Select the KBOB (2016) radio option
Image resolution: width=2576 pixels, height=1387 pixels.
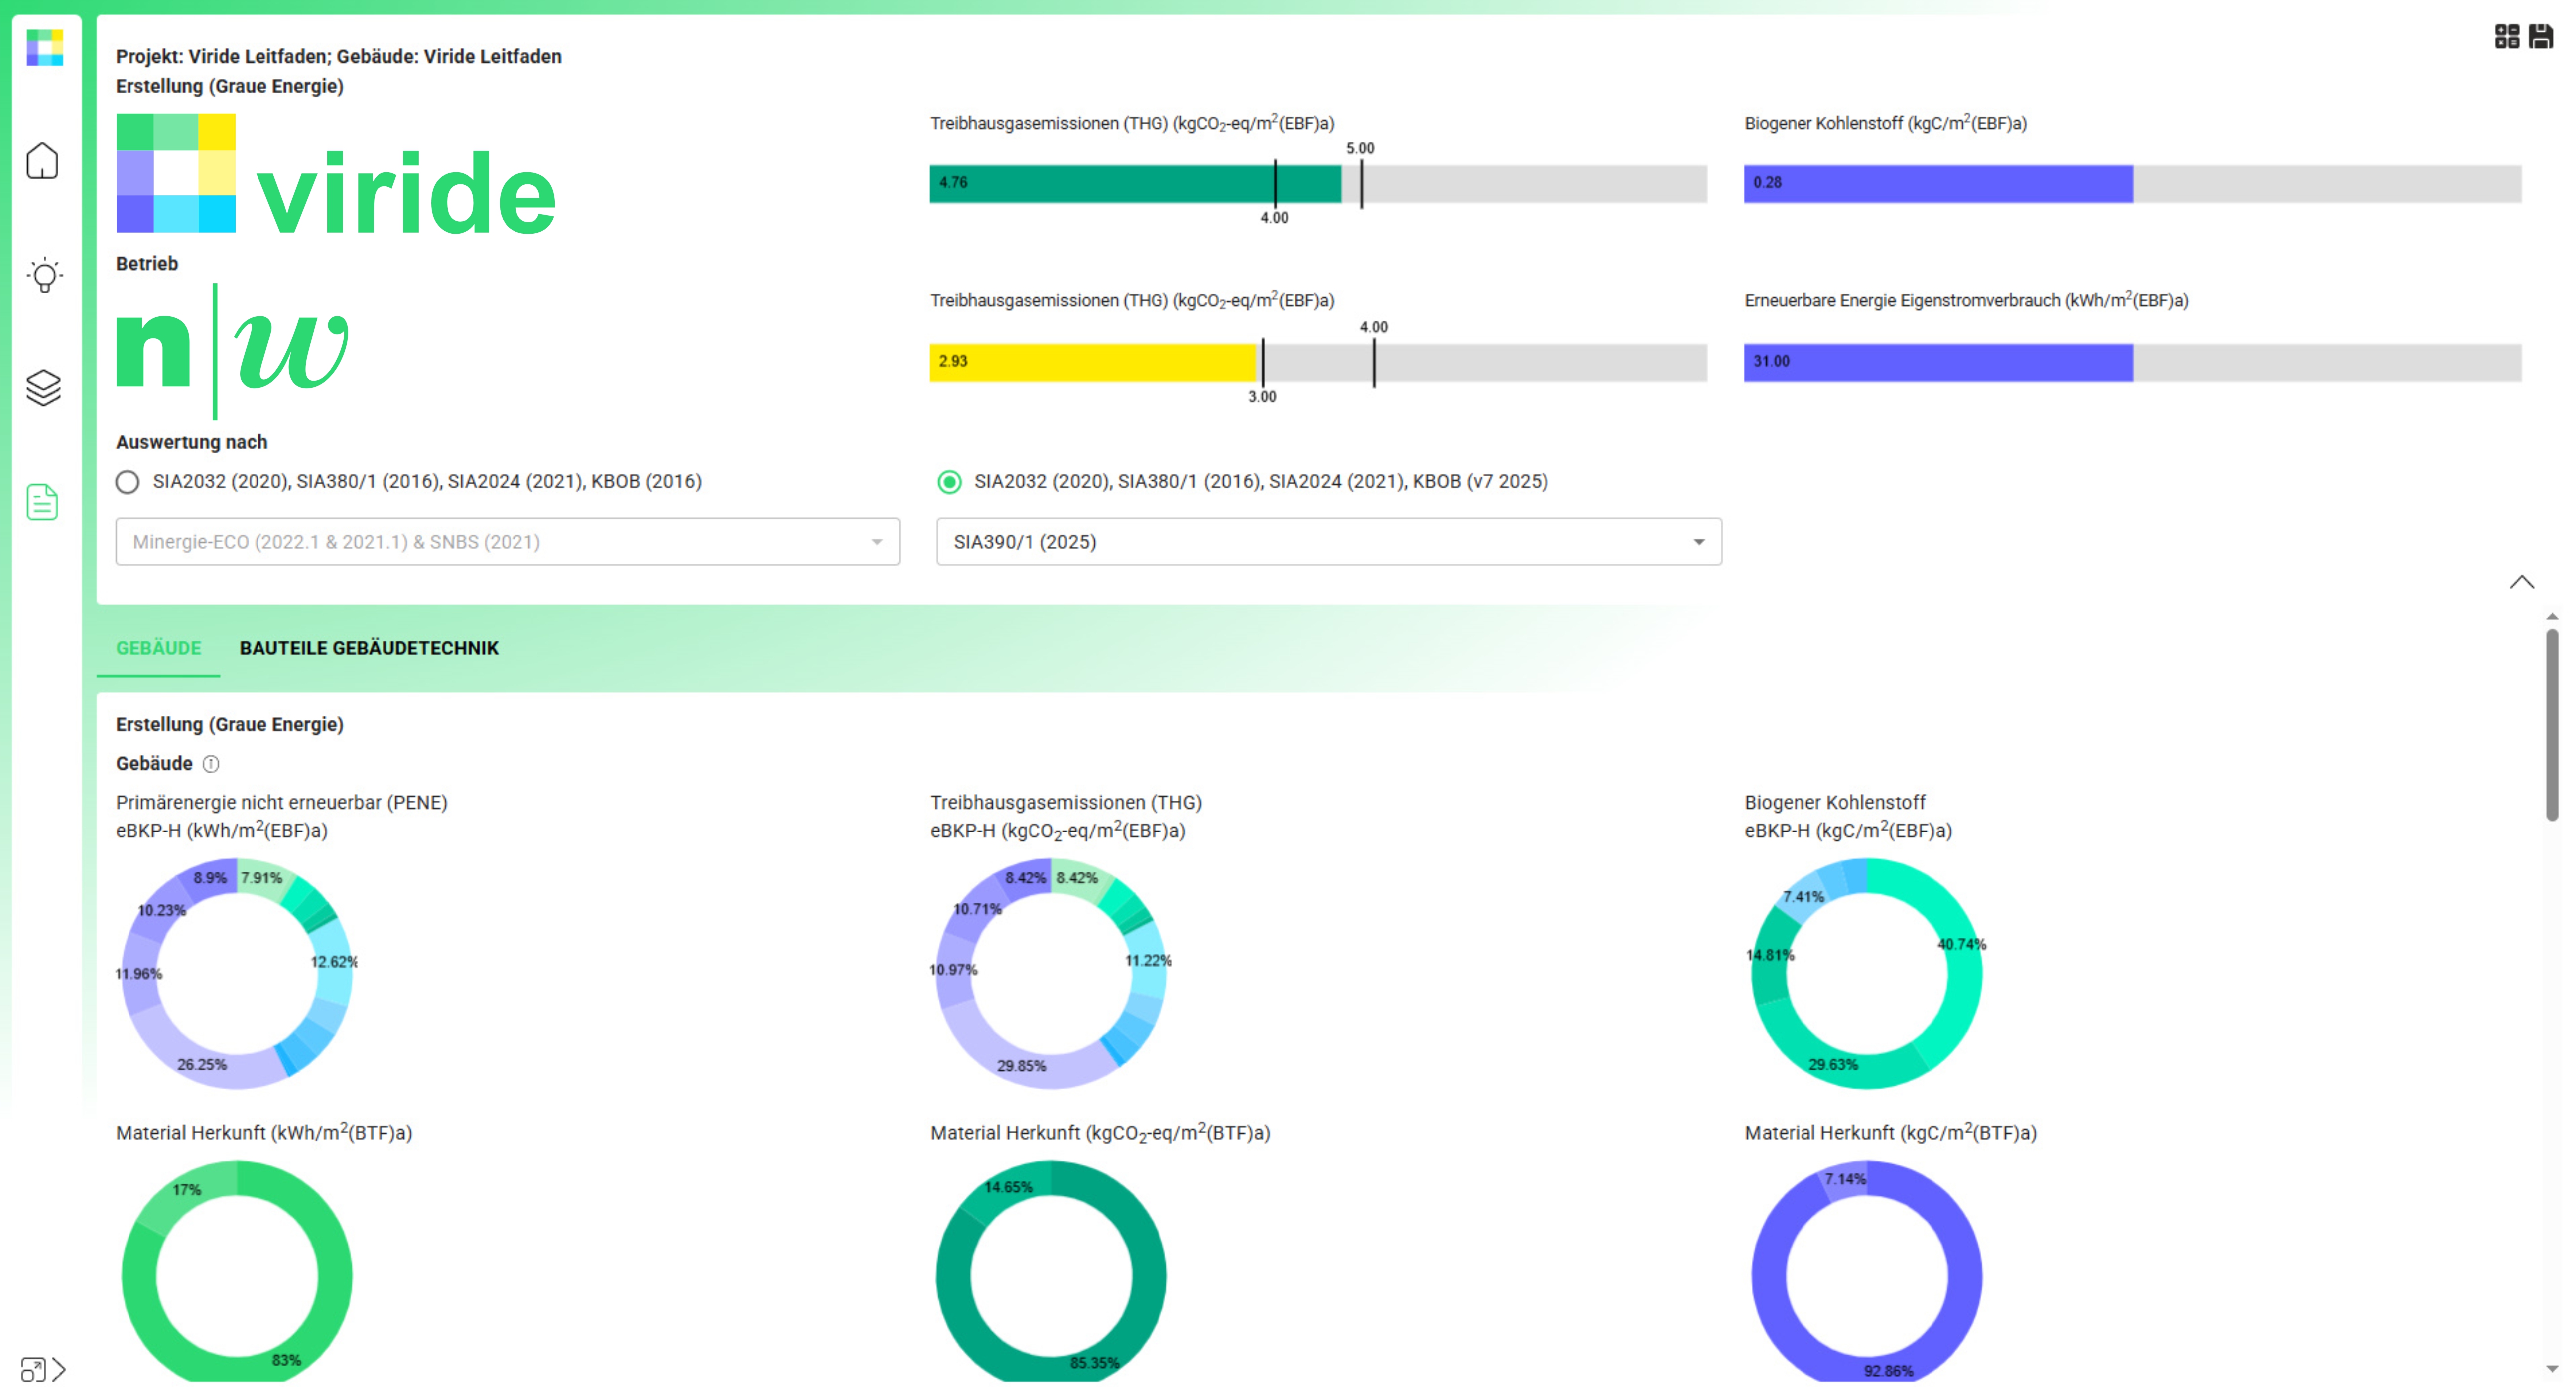tap(127, 482)
